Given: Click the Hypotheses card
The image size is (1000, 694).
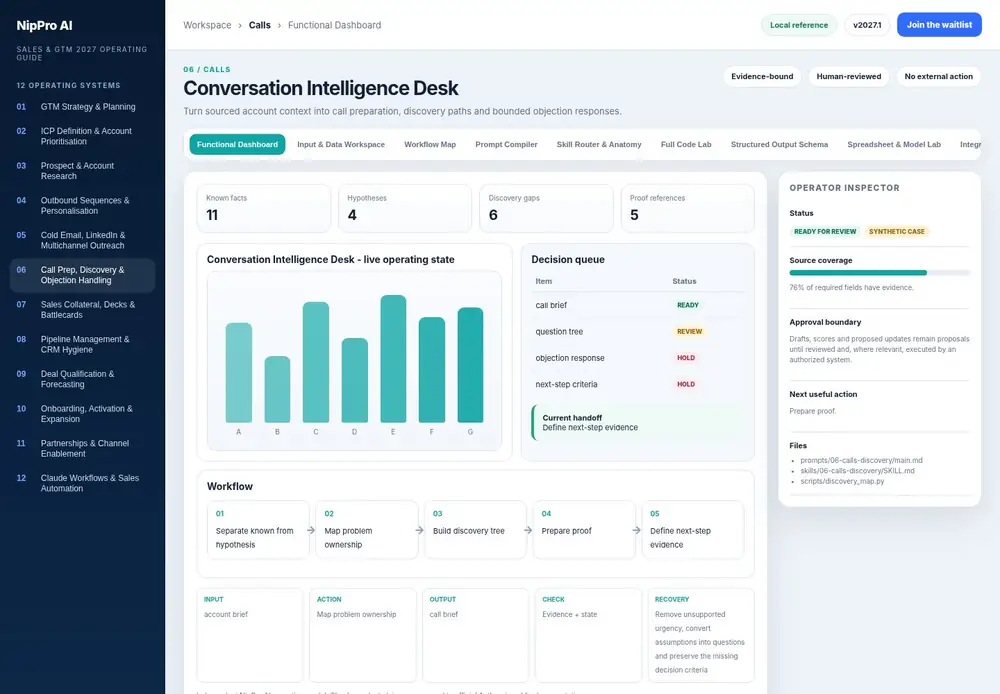Looking at the screenshot, I should 405,209.
